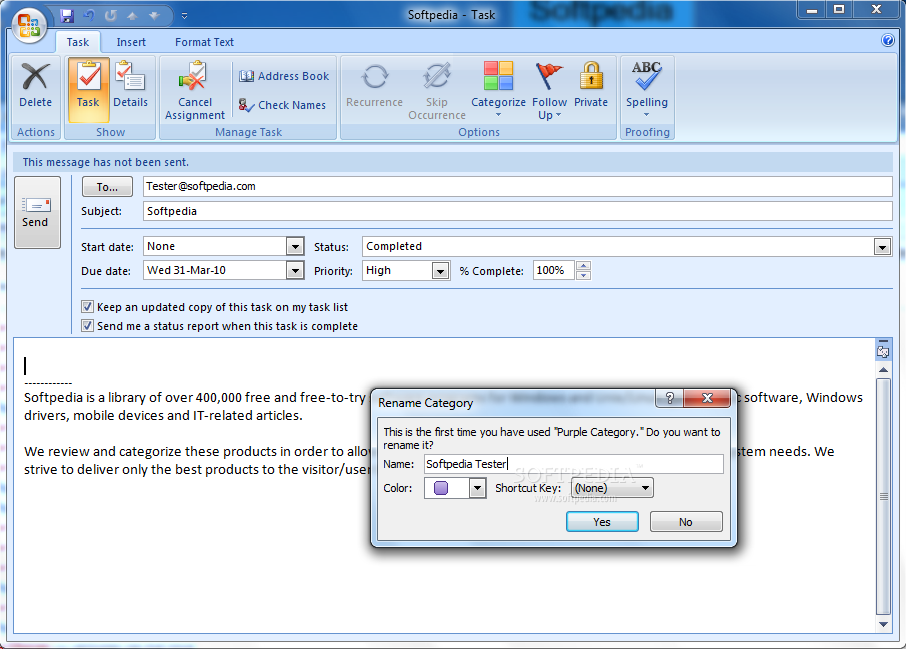Toggle Send me a status report checkbox
The image size is (906, 649).
[x=87, y=326]
